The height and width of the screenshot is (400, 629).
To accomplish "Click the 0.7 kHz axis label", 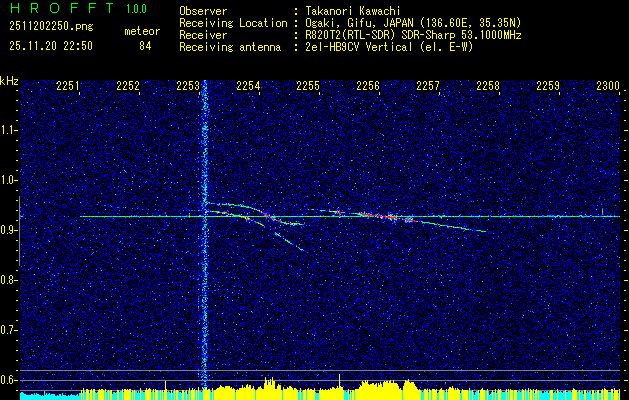I will (x=8, y=330).
